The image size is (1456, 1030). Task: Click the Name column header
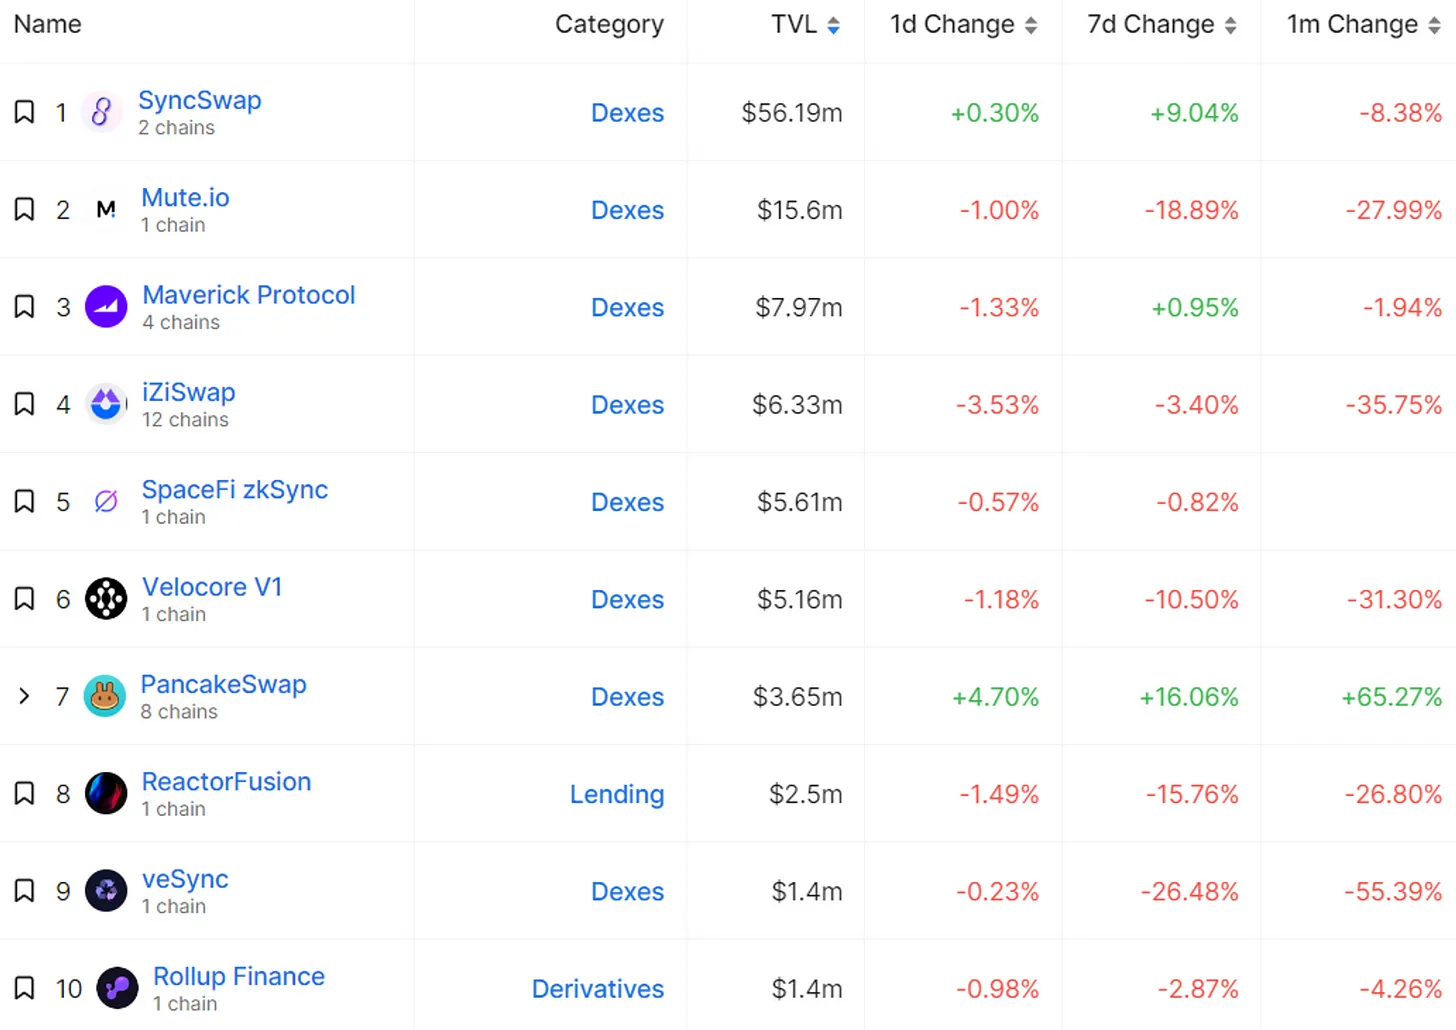(x=48, y=25)
